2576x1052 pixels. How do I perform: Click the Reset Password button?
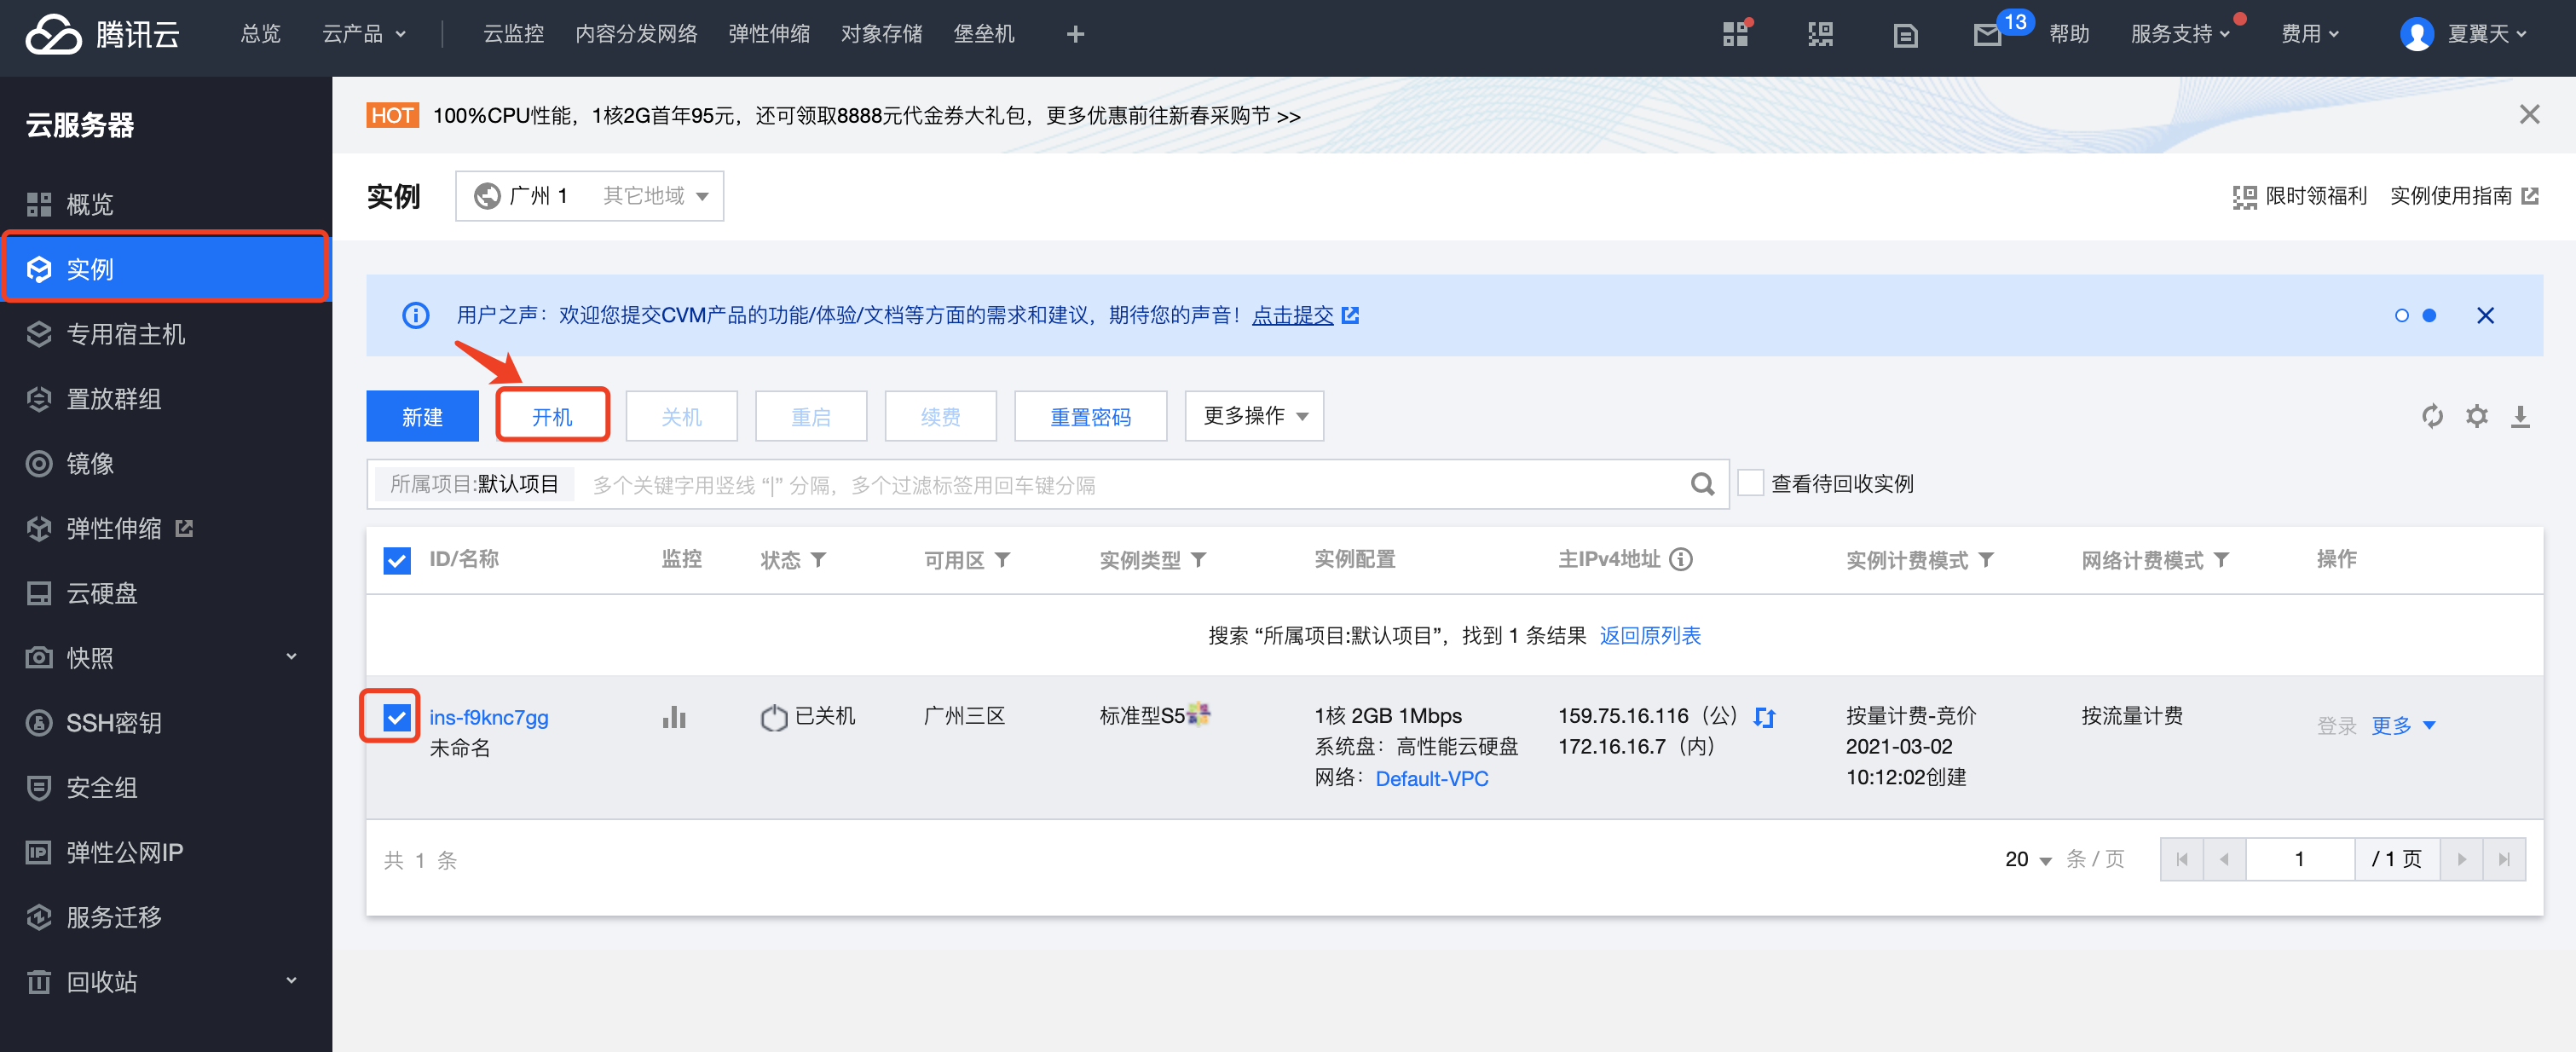coord(1090,416)
